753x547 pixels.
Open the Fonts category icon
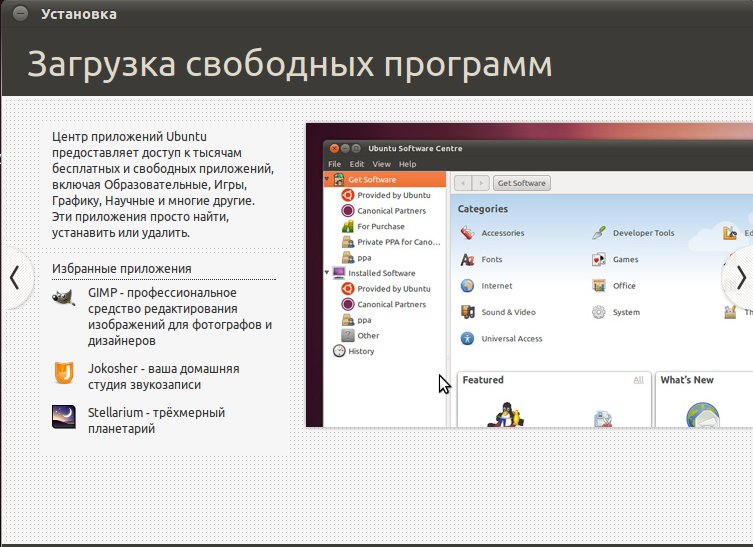tap(467, 259)
